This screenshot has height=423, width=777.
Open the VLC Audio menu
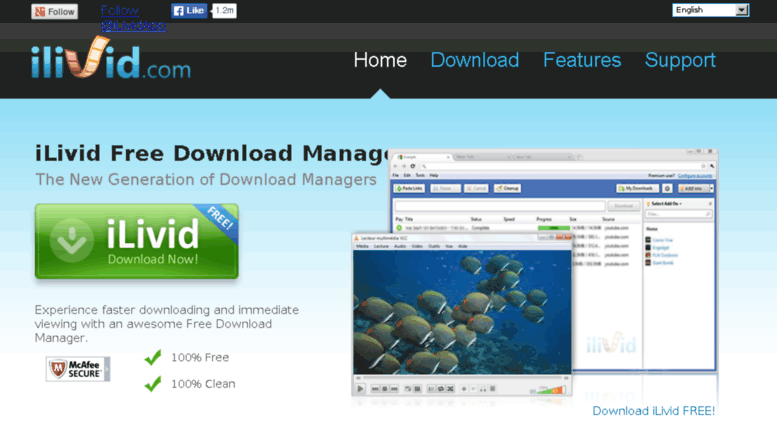tap(400, 246)
